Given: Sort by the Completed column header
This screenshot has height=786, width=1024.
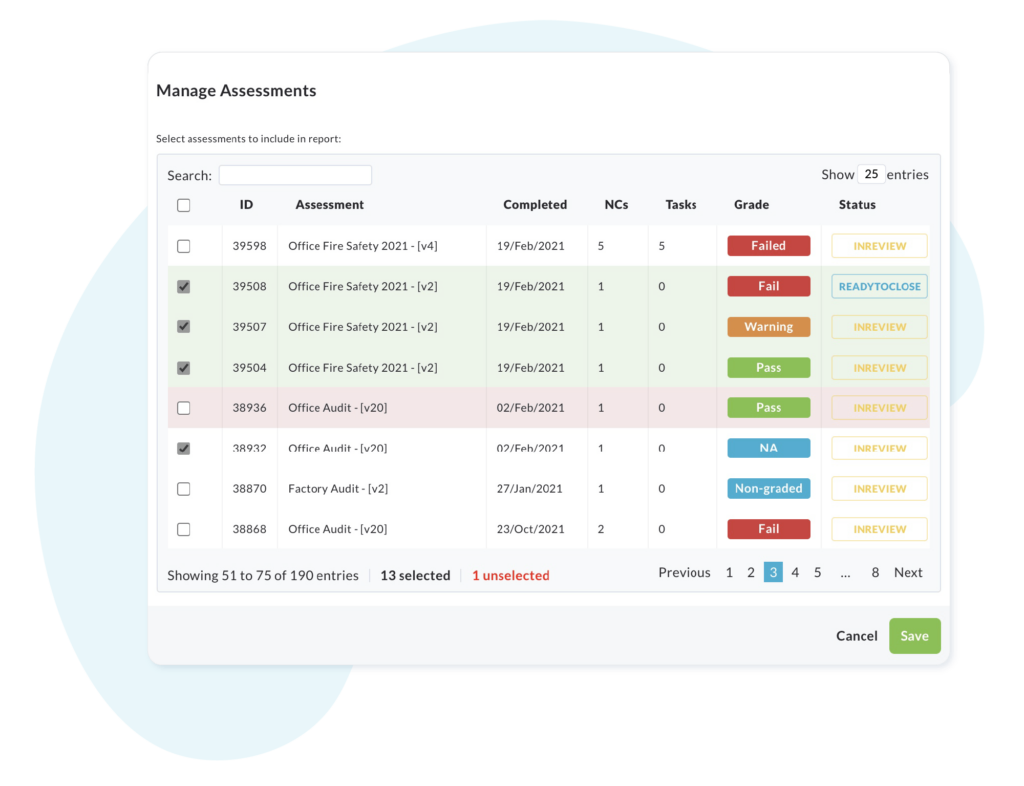Looking at the screenshot, I should click(x=535, y=204).
